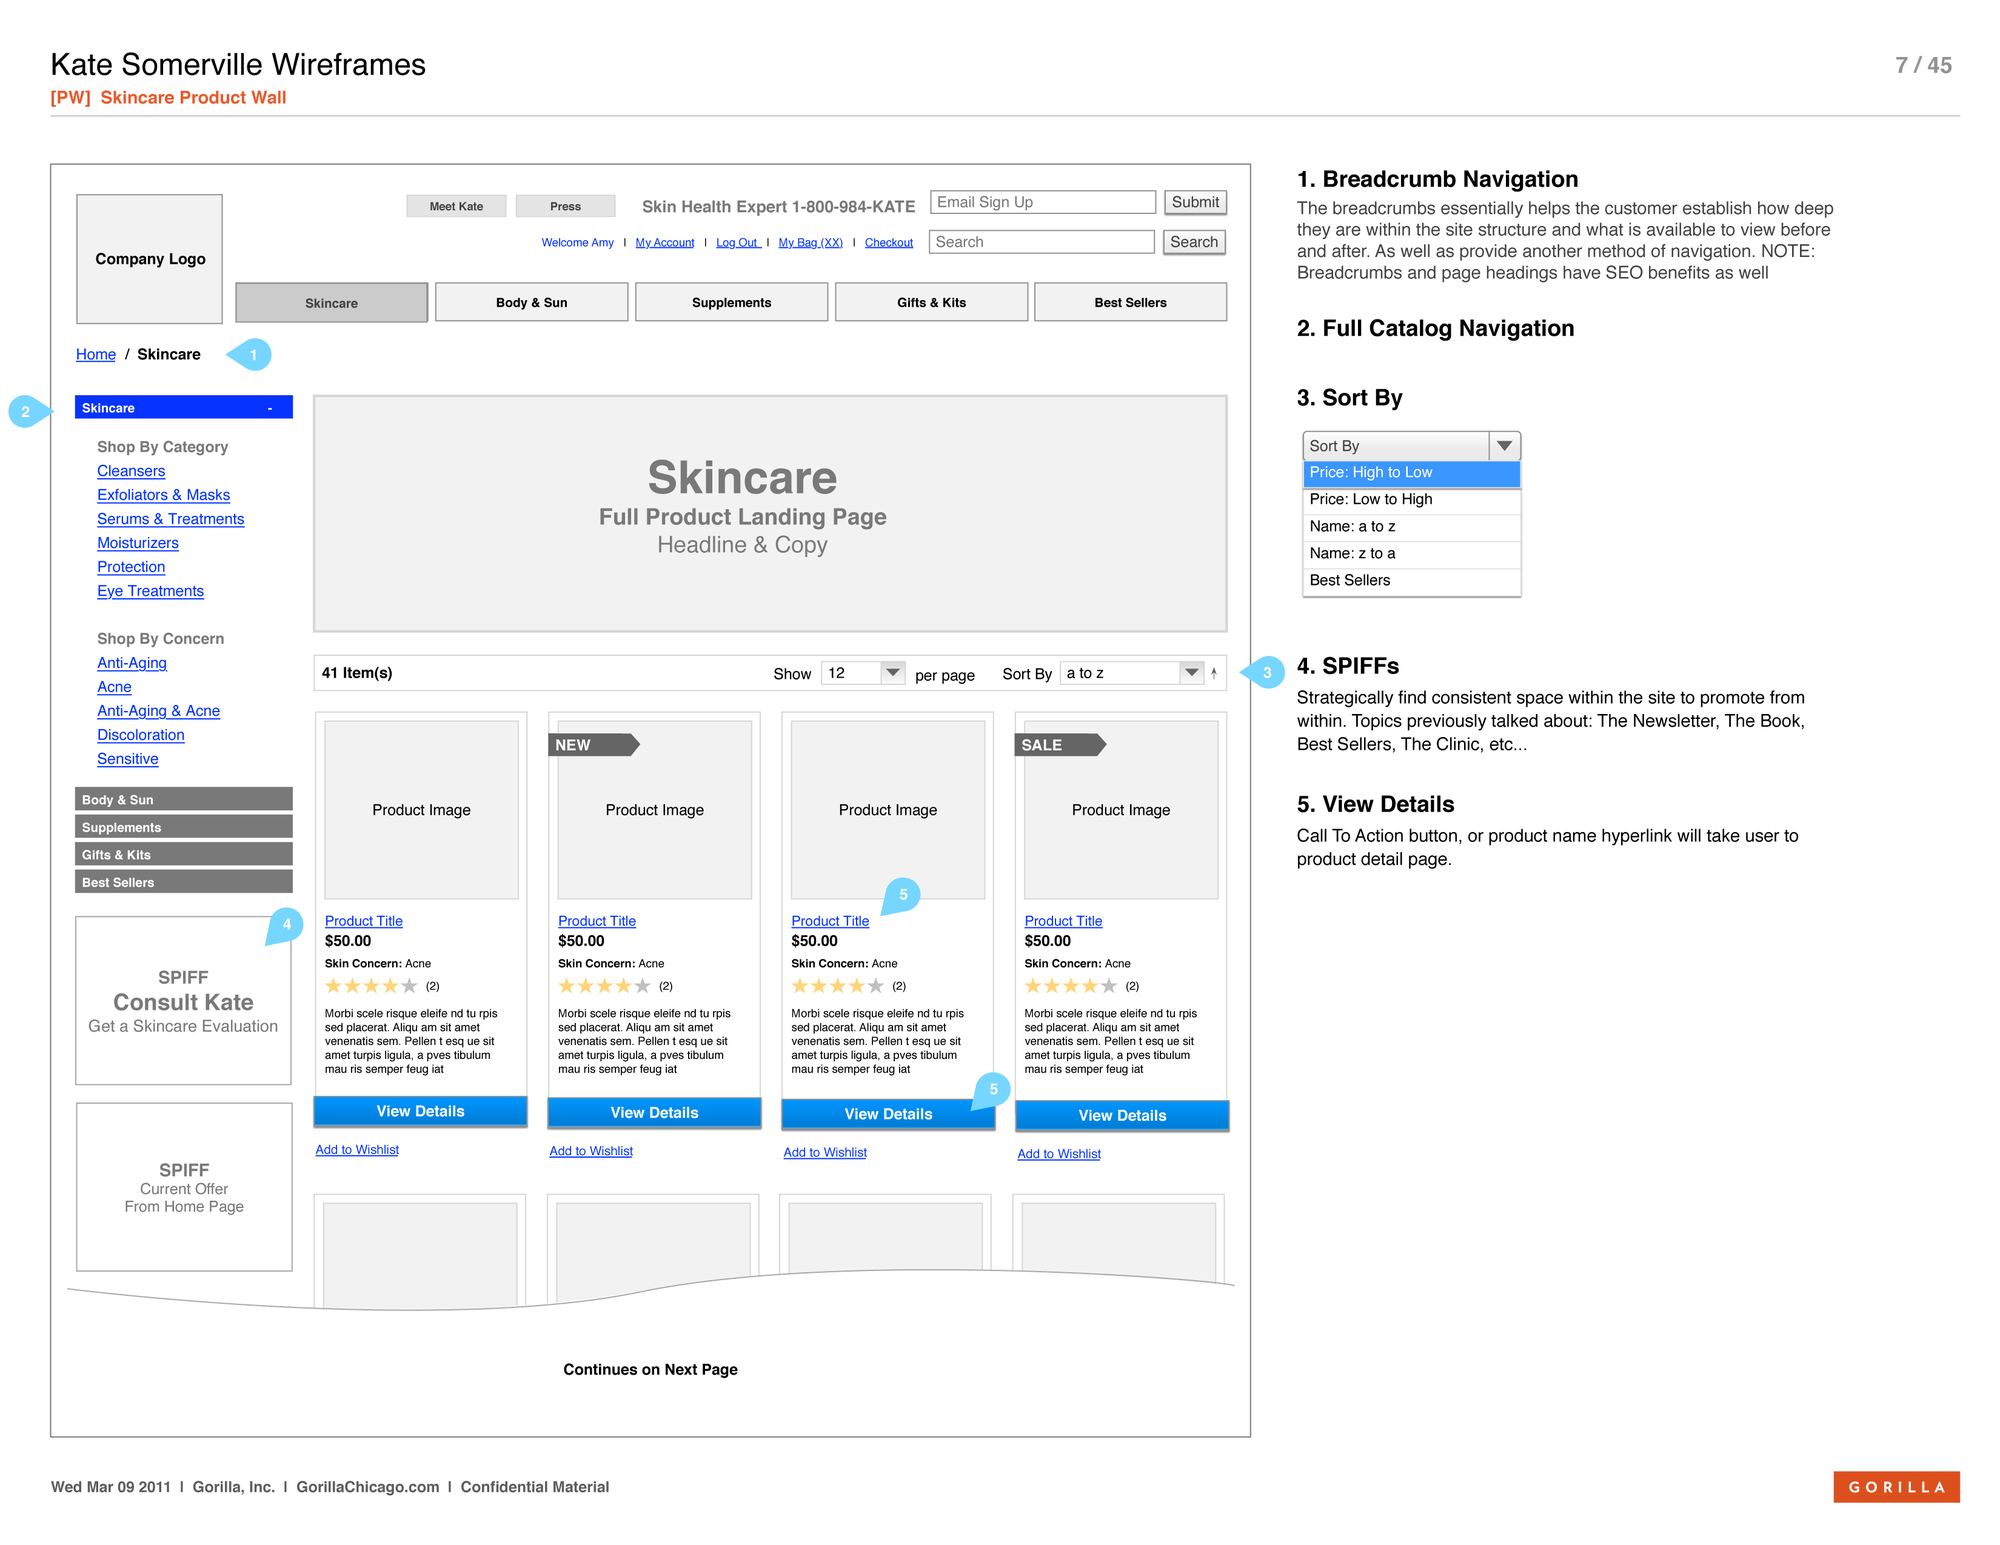2000x1545 pixels.
Task: Select the Supplements nav tab
Action: coord(731,302)
